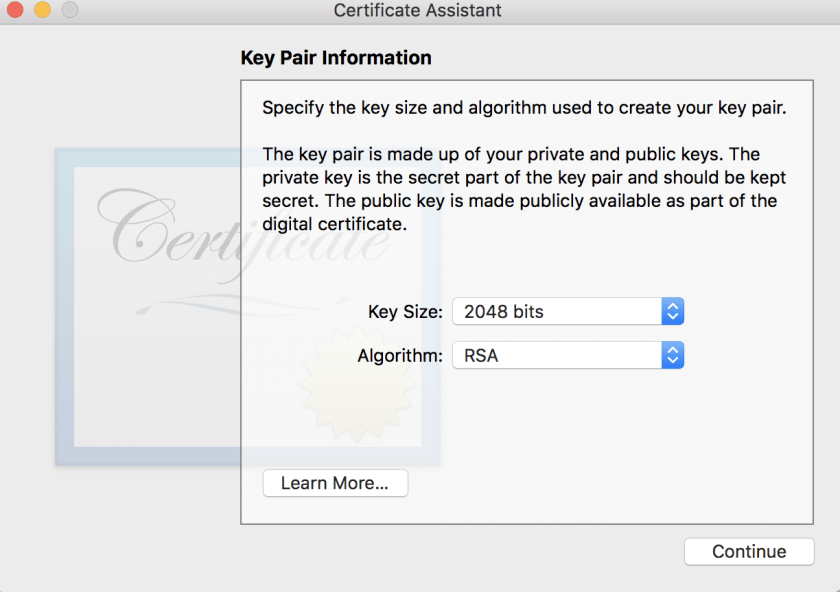Click the Key Pair Information heading
This screenshot has width=840, height=592.
(x=336, y=58)
